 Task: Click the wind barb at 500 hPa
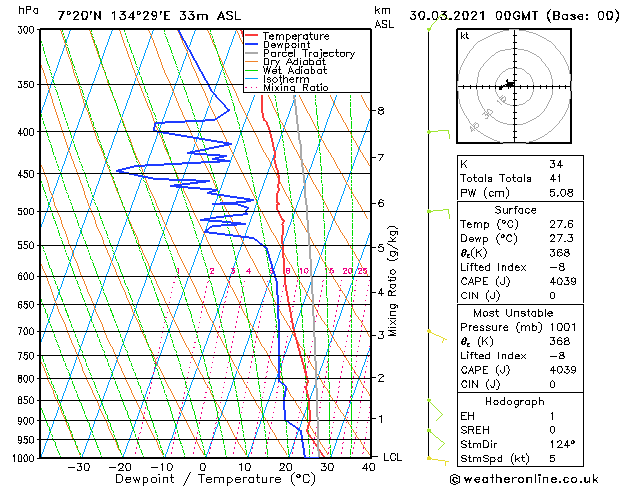[x=439, y=213]
